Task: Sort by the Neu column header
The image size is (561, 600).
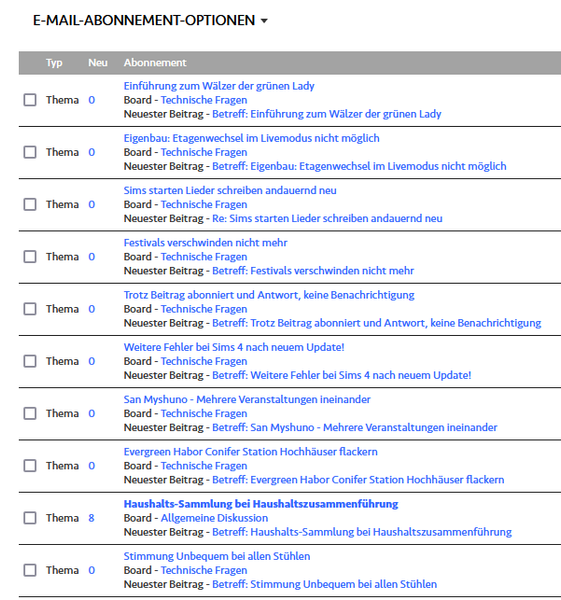Action: click(98, 62)
